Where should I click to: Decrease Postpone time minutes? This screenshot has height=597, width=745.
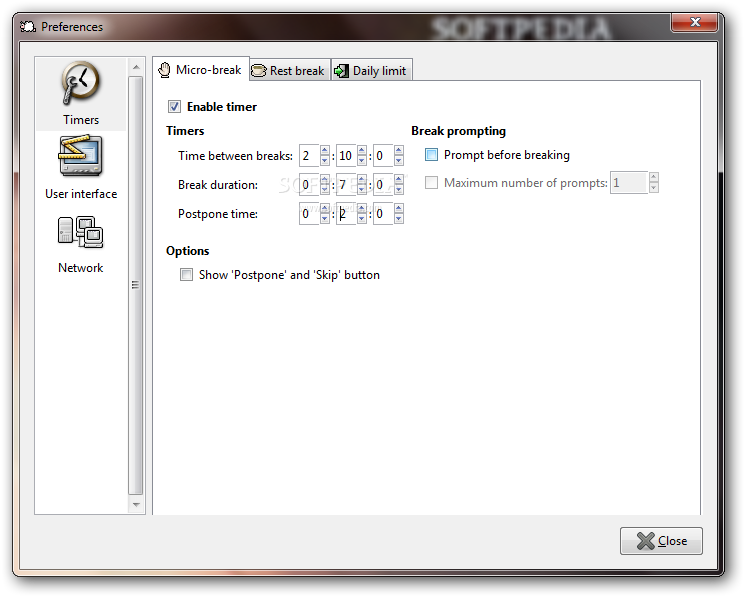point(362,218)
